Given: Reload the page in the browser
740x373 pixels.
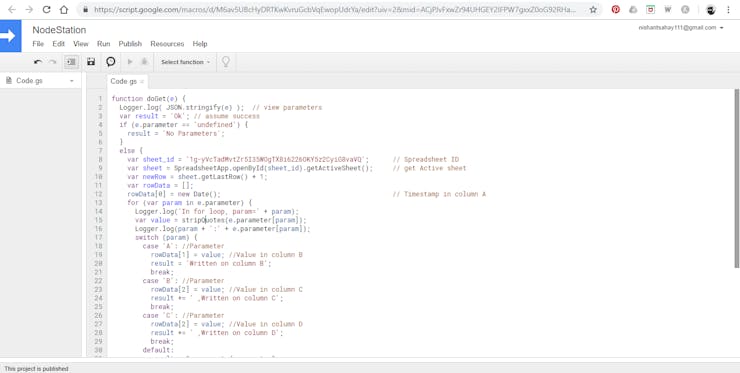Looking at the screenshot, I should click(x=46, y=9).
